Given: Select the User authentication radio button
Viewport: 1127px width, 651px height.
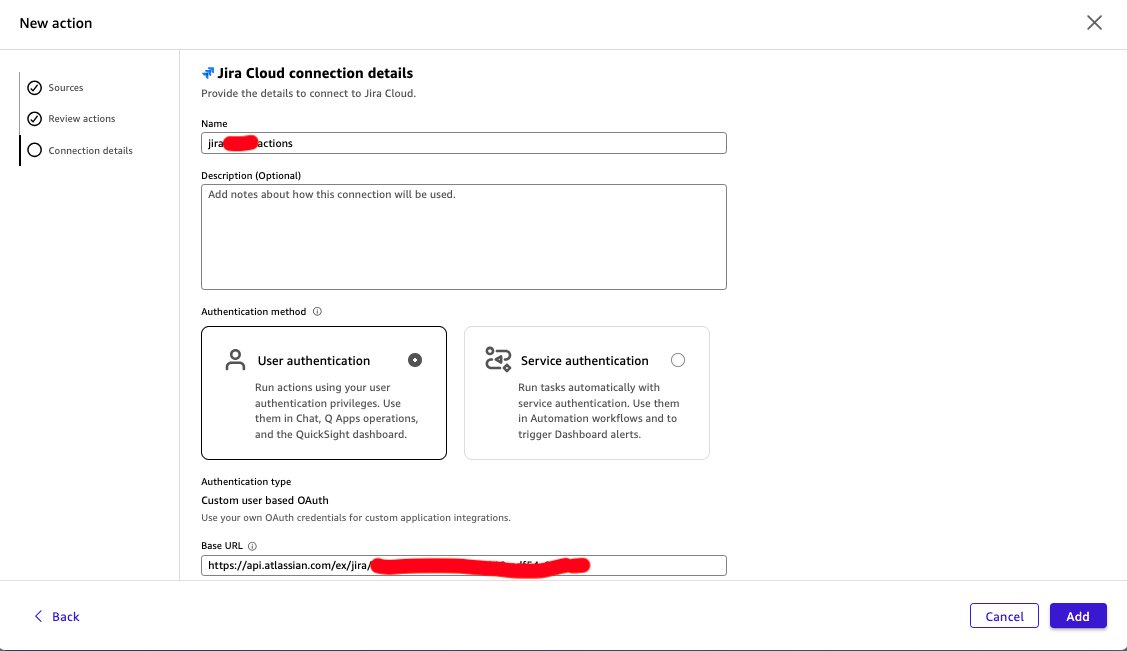Looking at the screenshot, I should coord(415,359).
